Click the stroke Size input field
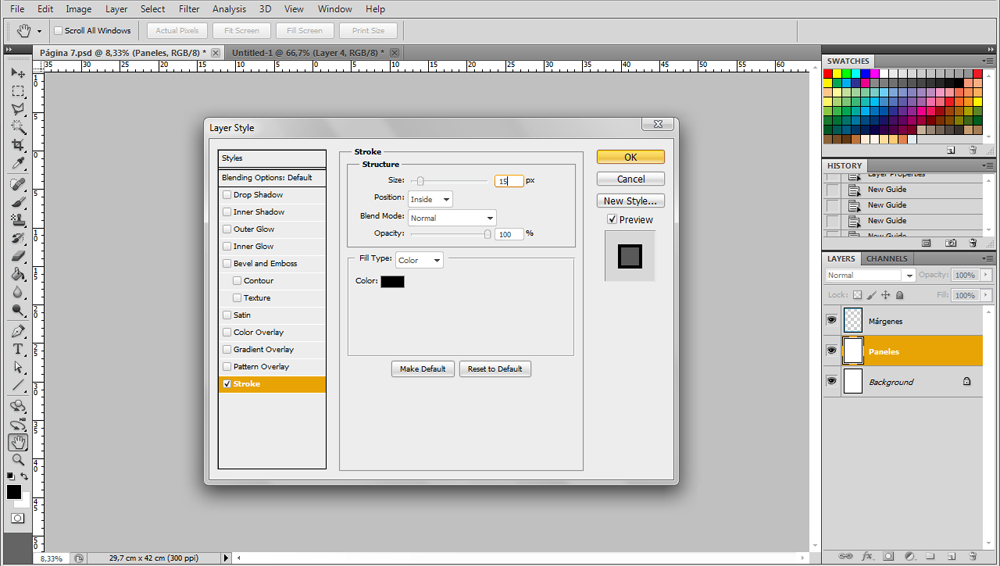 point(508,181)
